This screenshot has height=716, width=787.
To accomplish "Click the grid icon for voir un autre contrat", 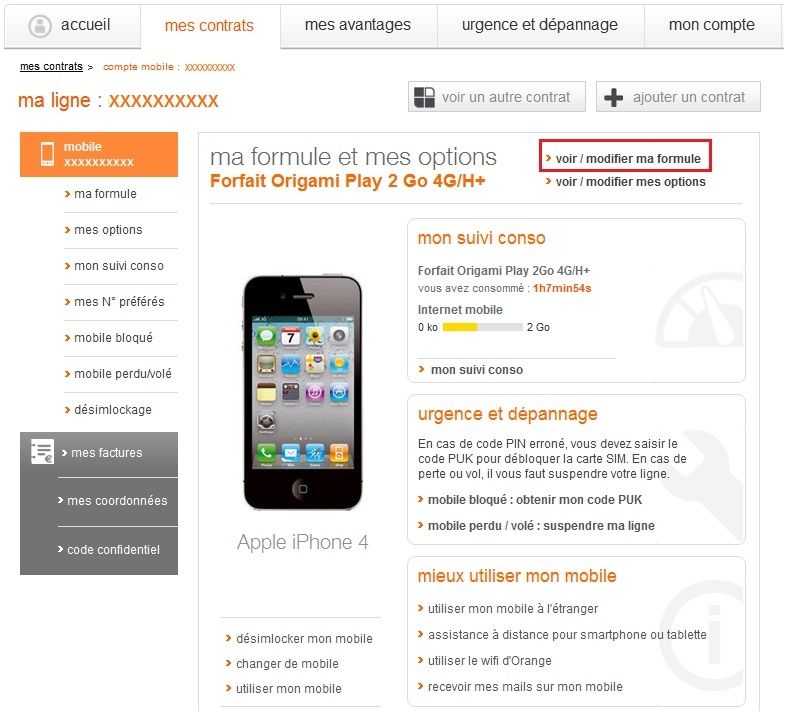I will click(x=424, y=97).
